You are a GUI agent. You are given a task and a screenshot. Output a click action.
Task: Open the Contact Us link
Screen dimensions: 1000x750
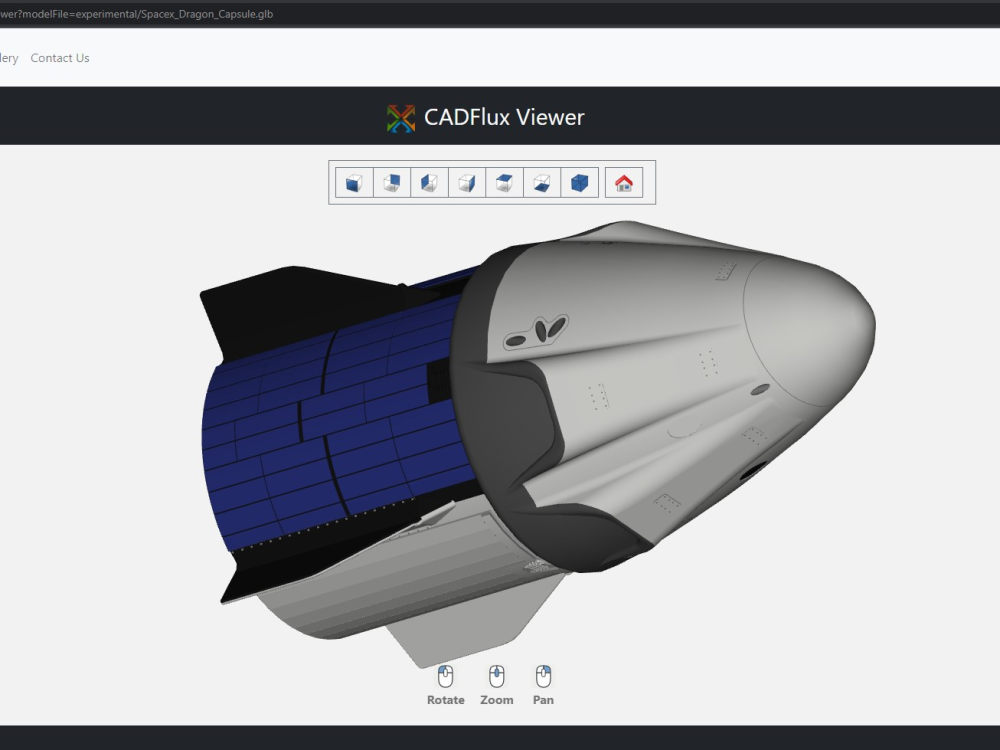click(x=60, y=58)
